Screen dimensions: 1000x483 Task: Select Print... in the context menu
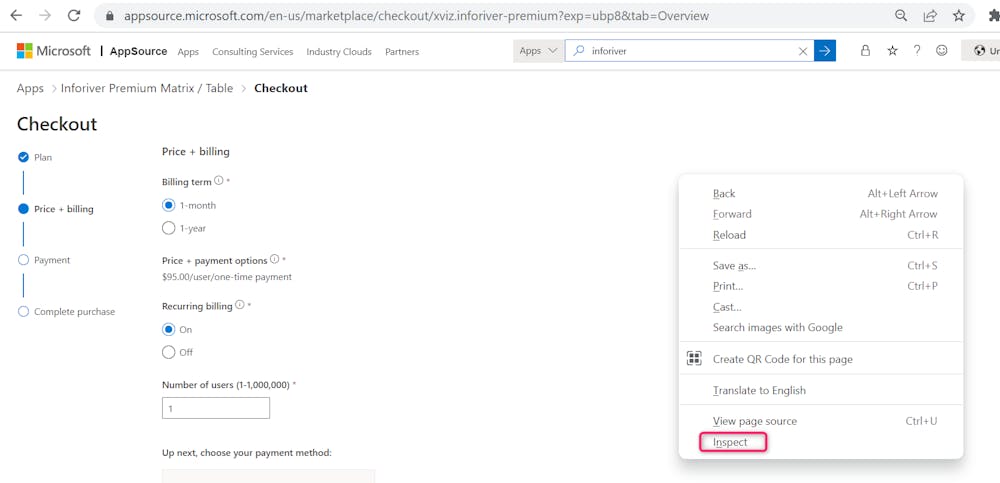pyautogui.click(x=821, y=286)
